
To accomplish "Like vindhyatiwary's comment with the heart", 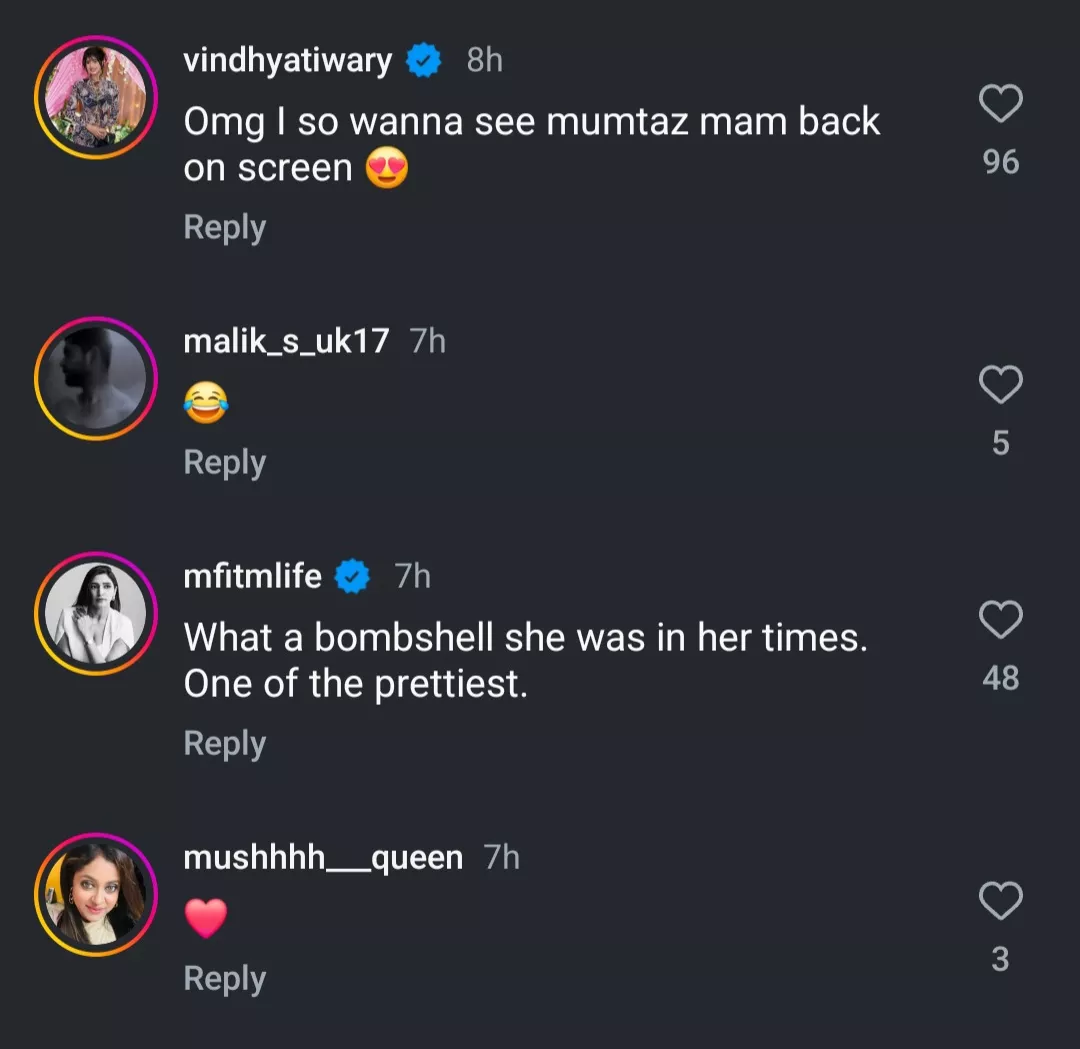I will pos(1000,104).
